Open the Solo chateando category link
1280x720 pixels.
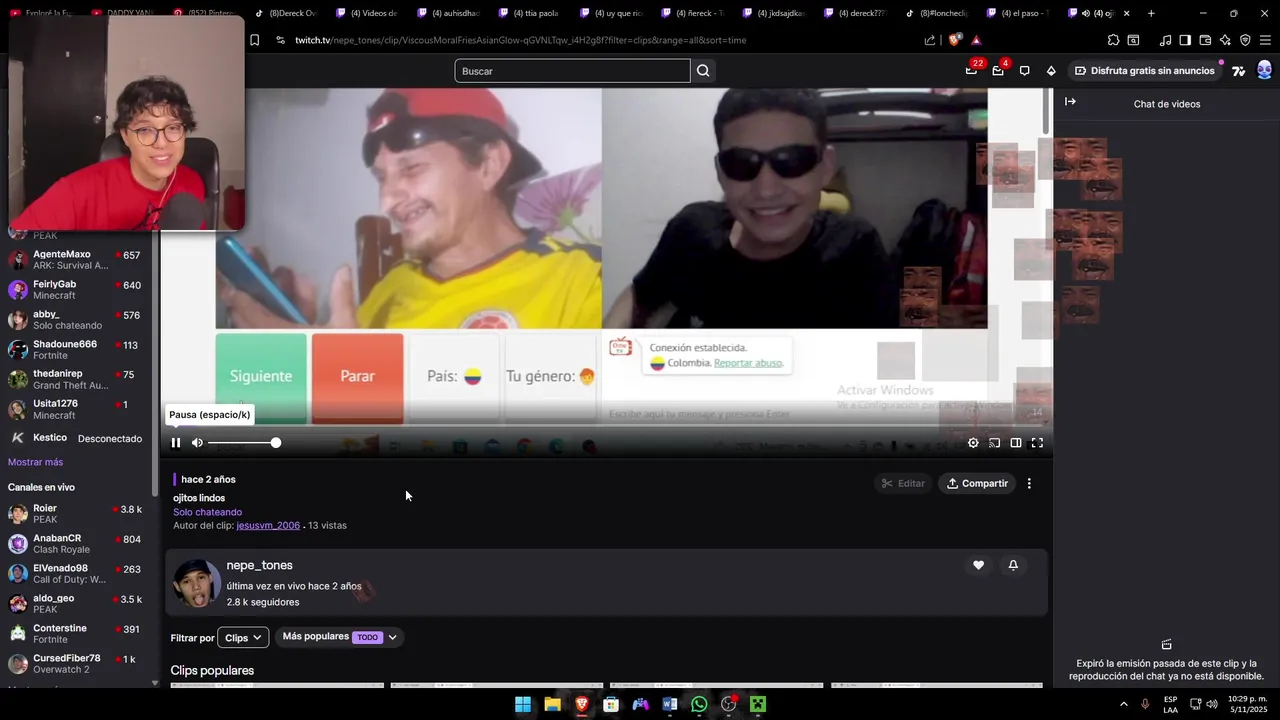(207, 512)
